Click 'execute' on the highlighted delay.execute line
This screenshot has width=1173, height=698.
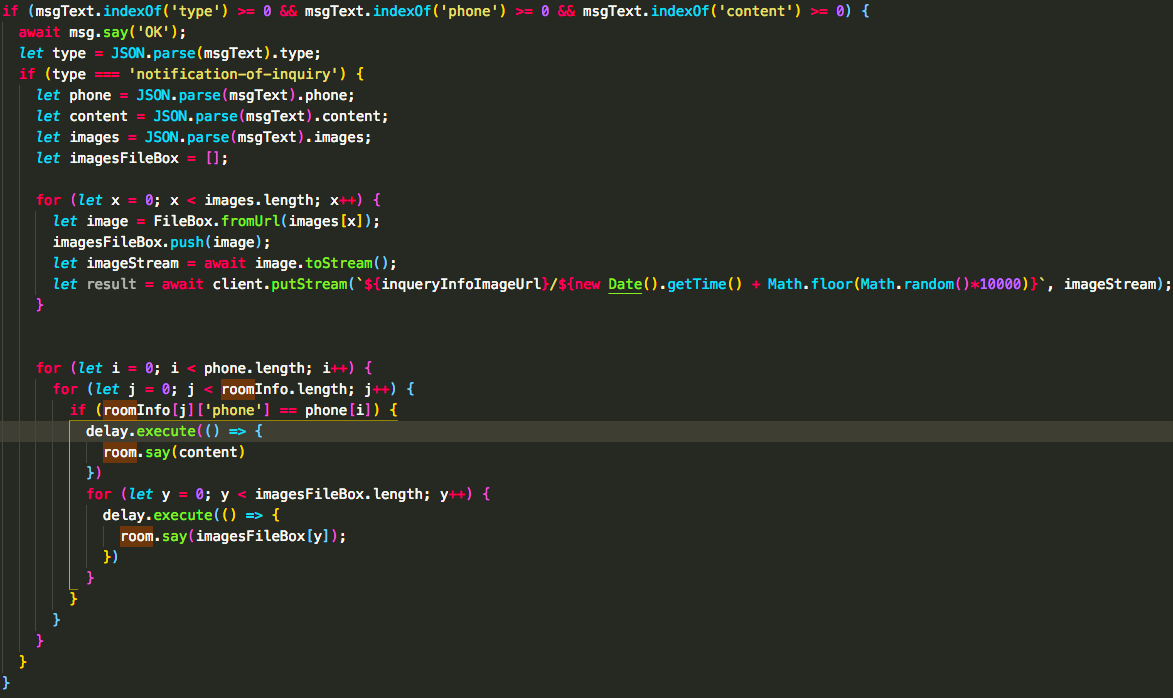coord(166,431)
